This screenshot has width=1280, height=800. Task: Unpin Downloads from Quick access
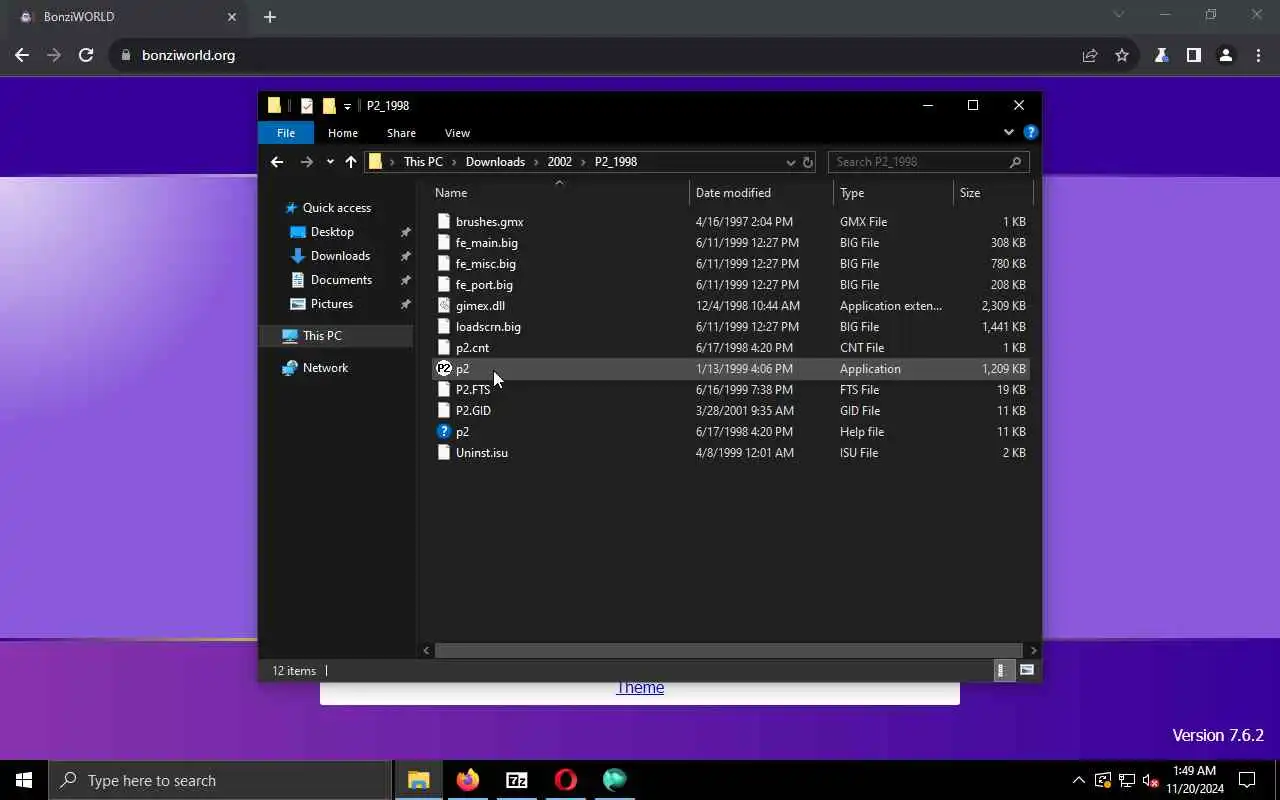pyautogui.click(x=405, y=256)
